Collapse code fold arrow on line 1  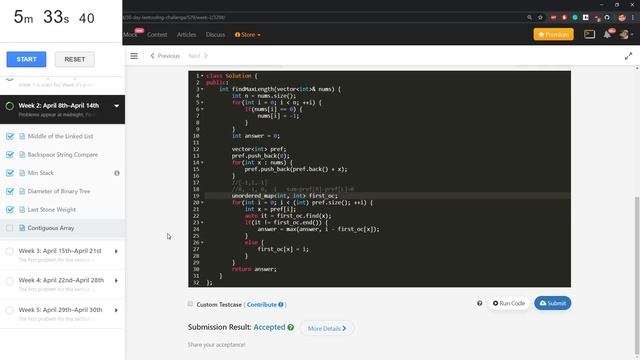[x=202, y=76]
